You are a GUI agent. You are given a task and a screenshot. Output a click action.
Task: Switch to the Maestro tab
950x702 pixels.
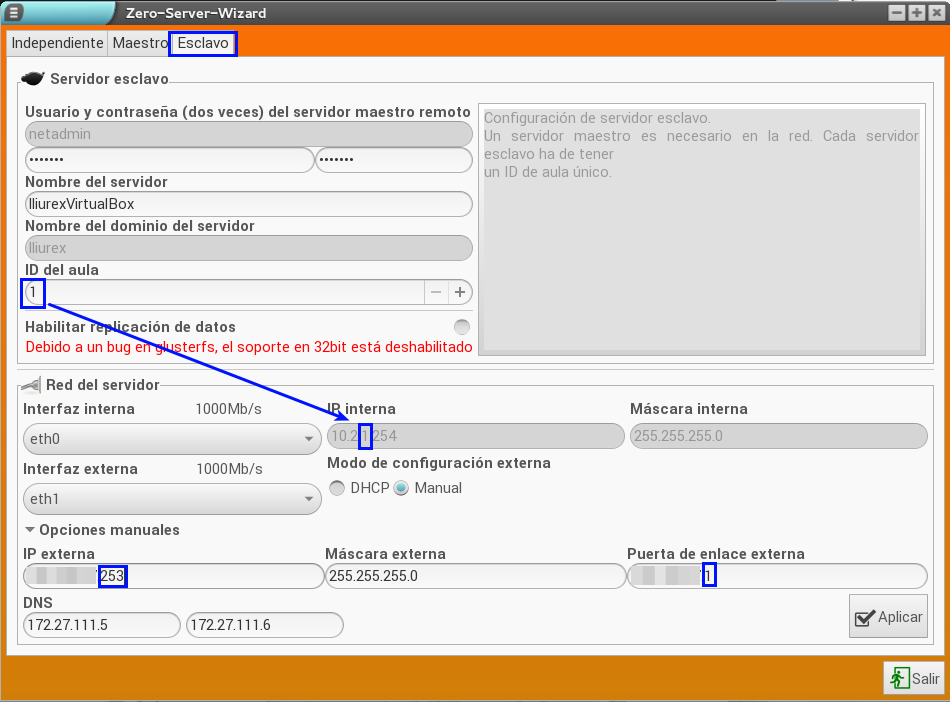tap(140, 44)
